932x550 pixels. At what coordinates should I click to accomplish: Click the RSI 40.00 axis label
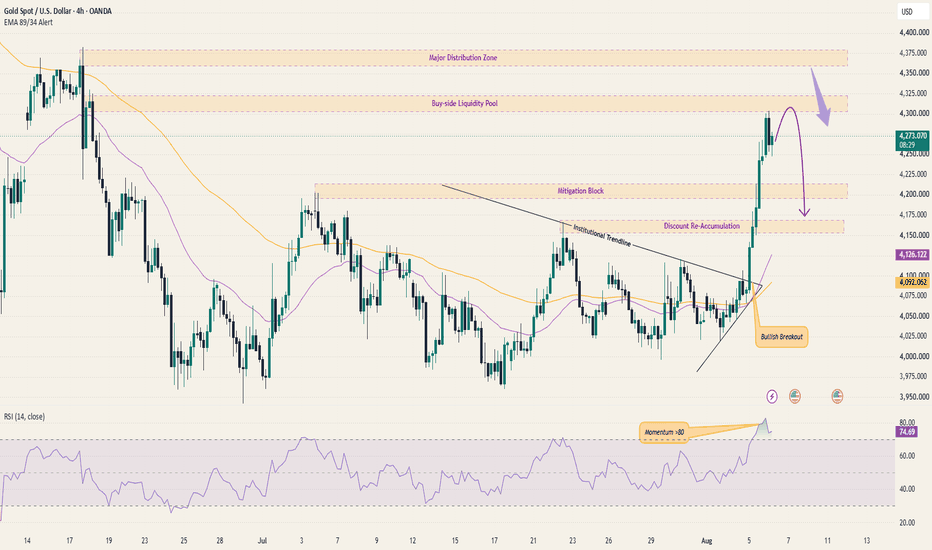point(907,489)
